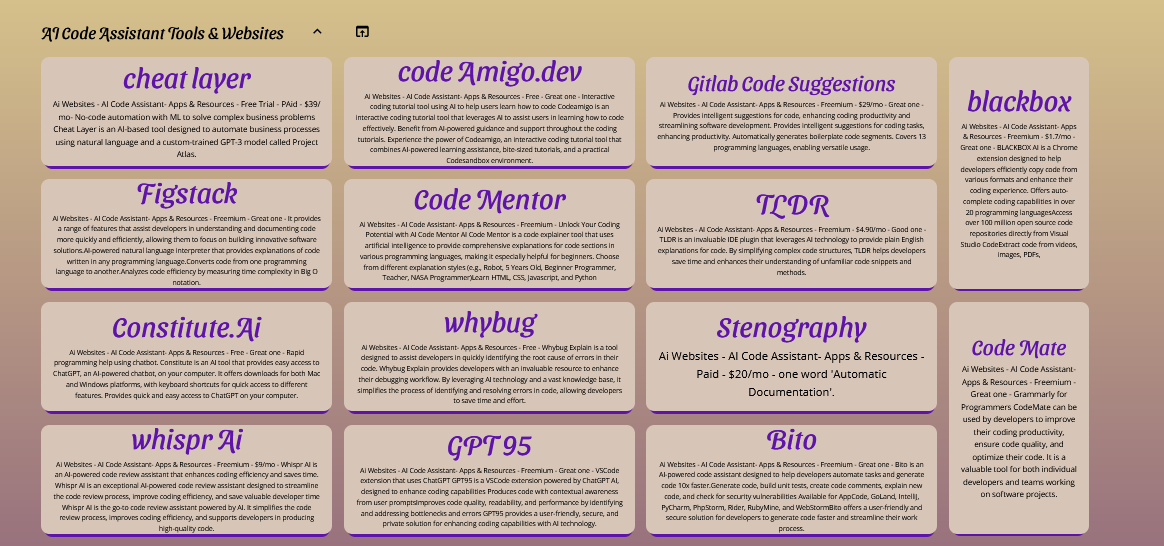Click Constitute.Ai ChatGPT chatbot description text

(x=186, y=374)
